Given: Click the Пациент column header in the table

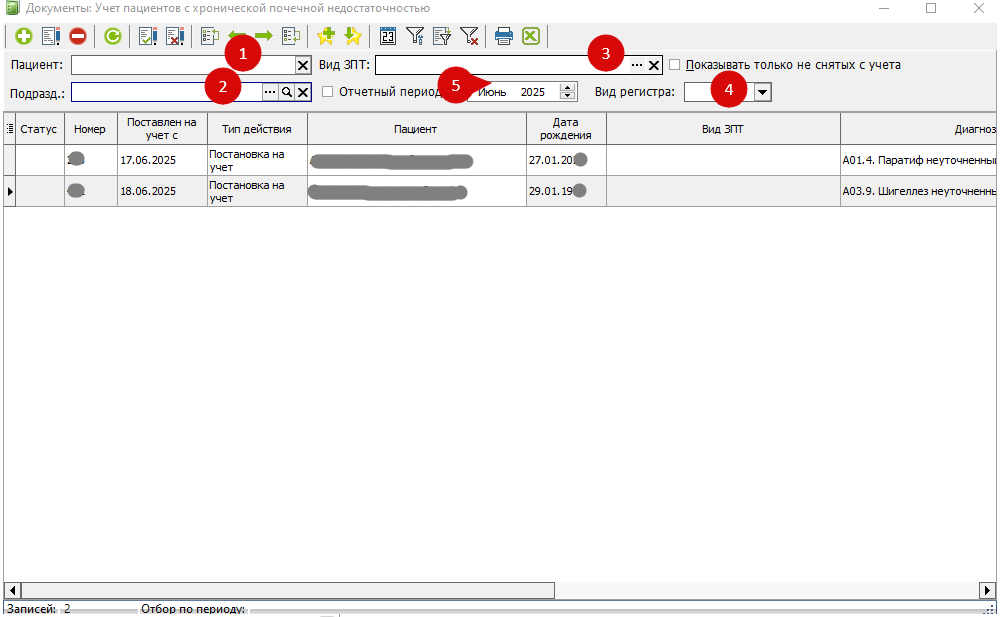Looking at the screenshot, I should [416, 129].
